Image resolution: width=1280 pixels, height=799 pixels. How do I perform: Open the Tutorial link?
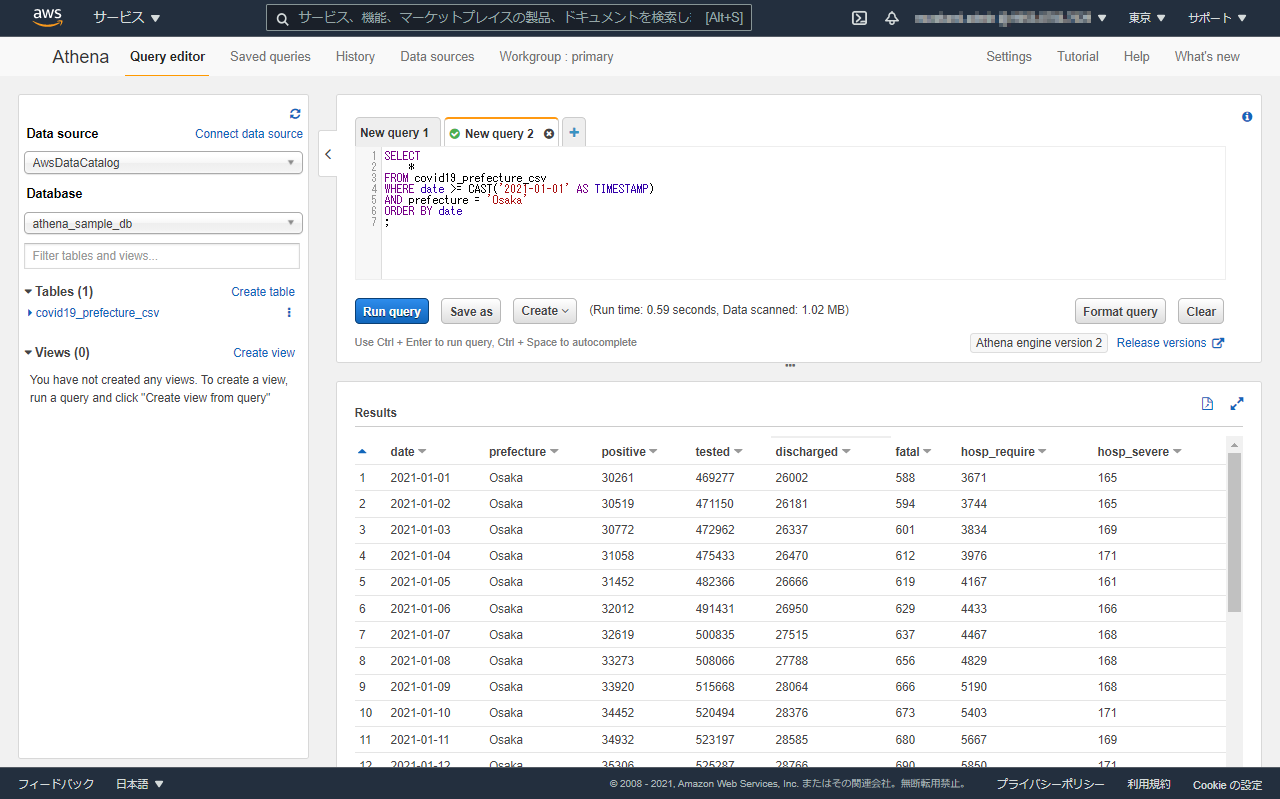(1078, 57)
